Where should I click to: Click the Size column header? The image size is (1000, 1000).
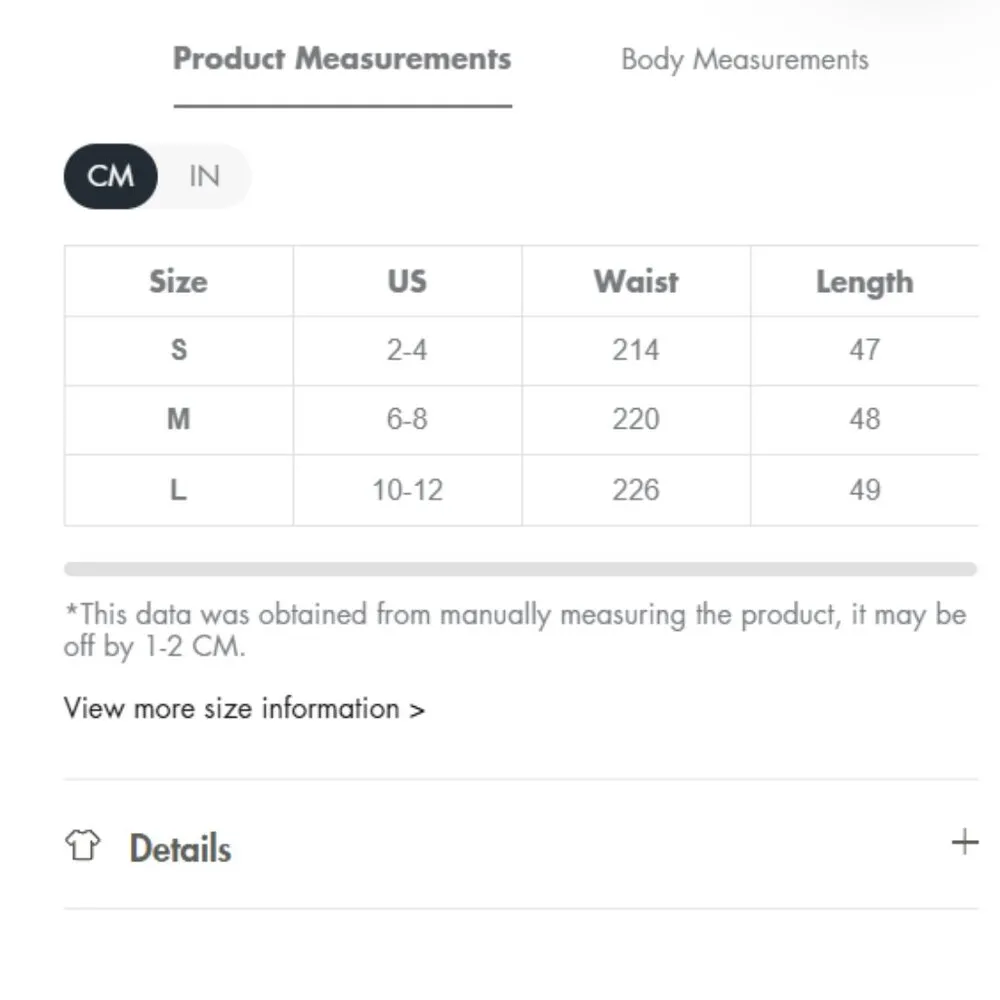[178, 281]
